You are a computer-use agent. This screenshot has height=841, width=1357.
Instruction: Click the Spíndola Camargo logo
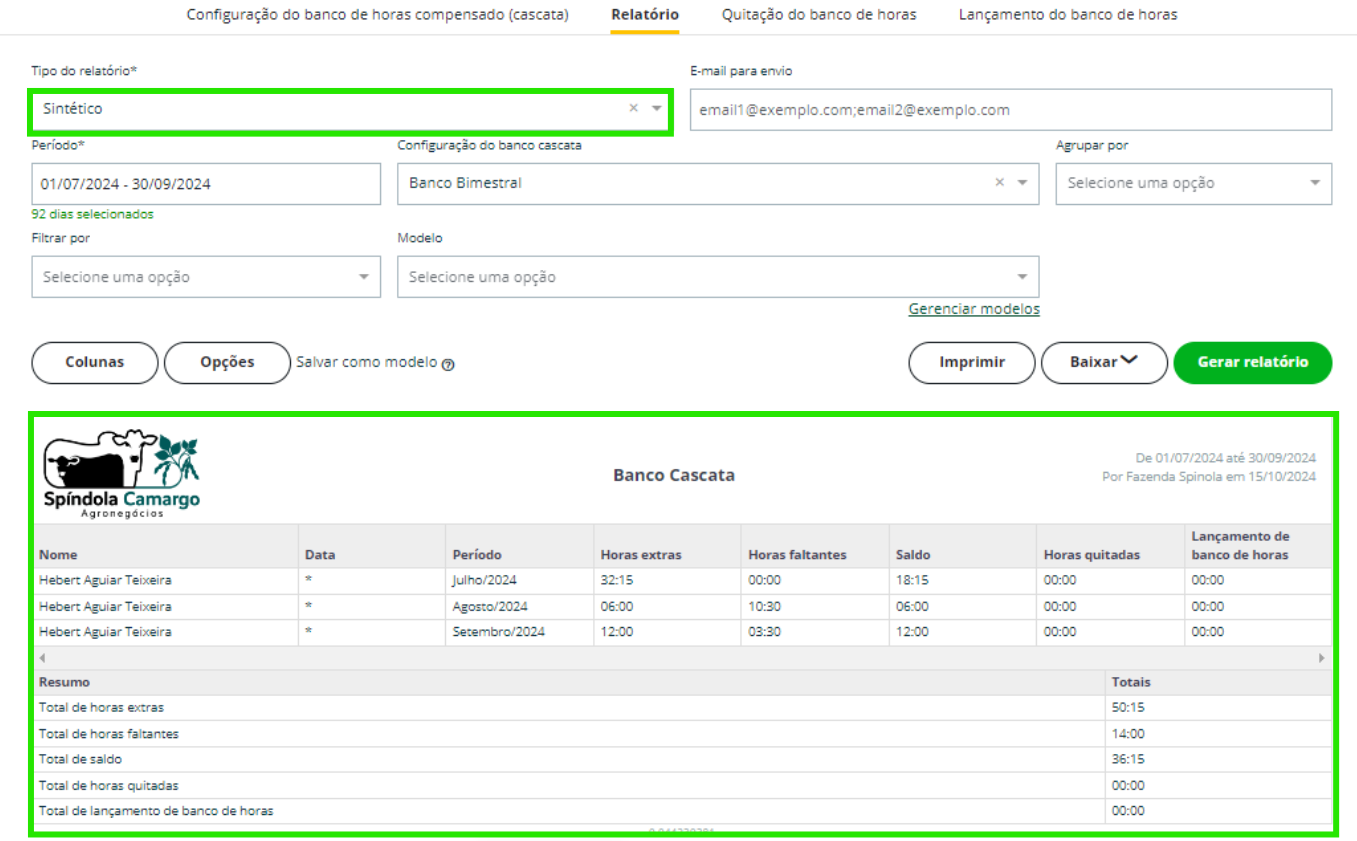[121, 474]
